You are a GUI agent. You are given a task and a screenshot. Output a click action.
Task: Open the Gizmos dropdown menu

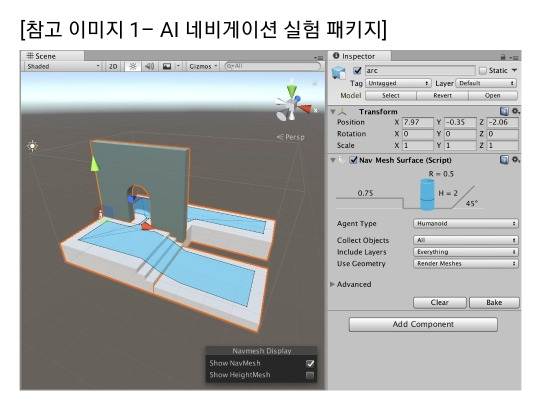[203, 66]
